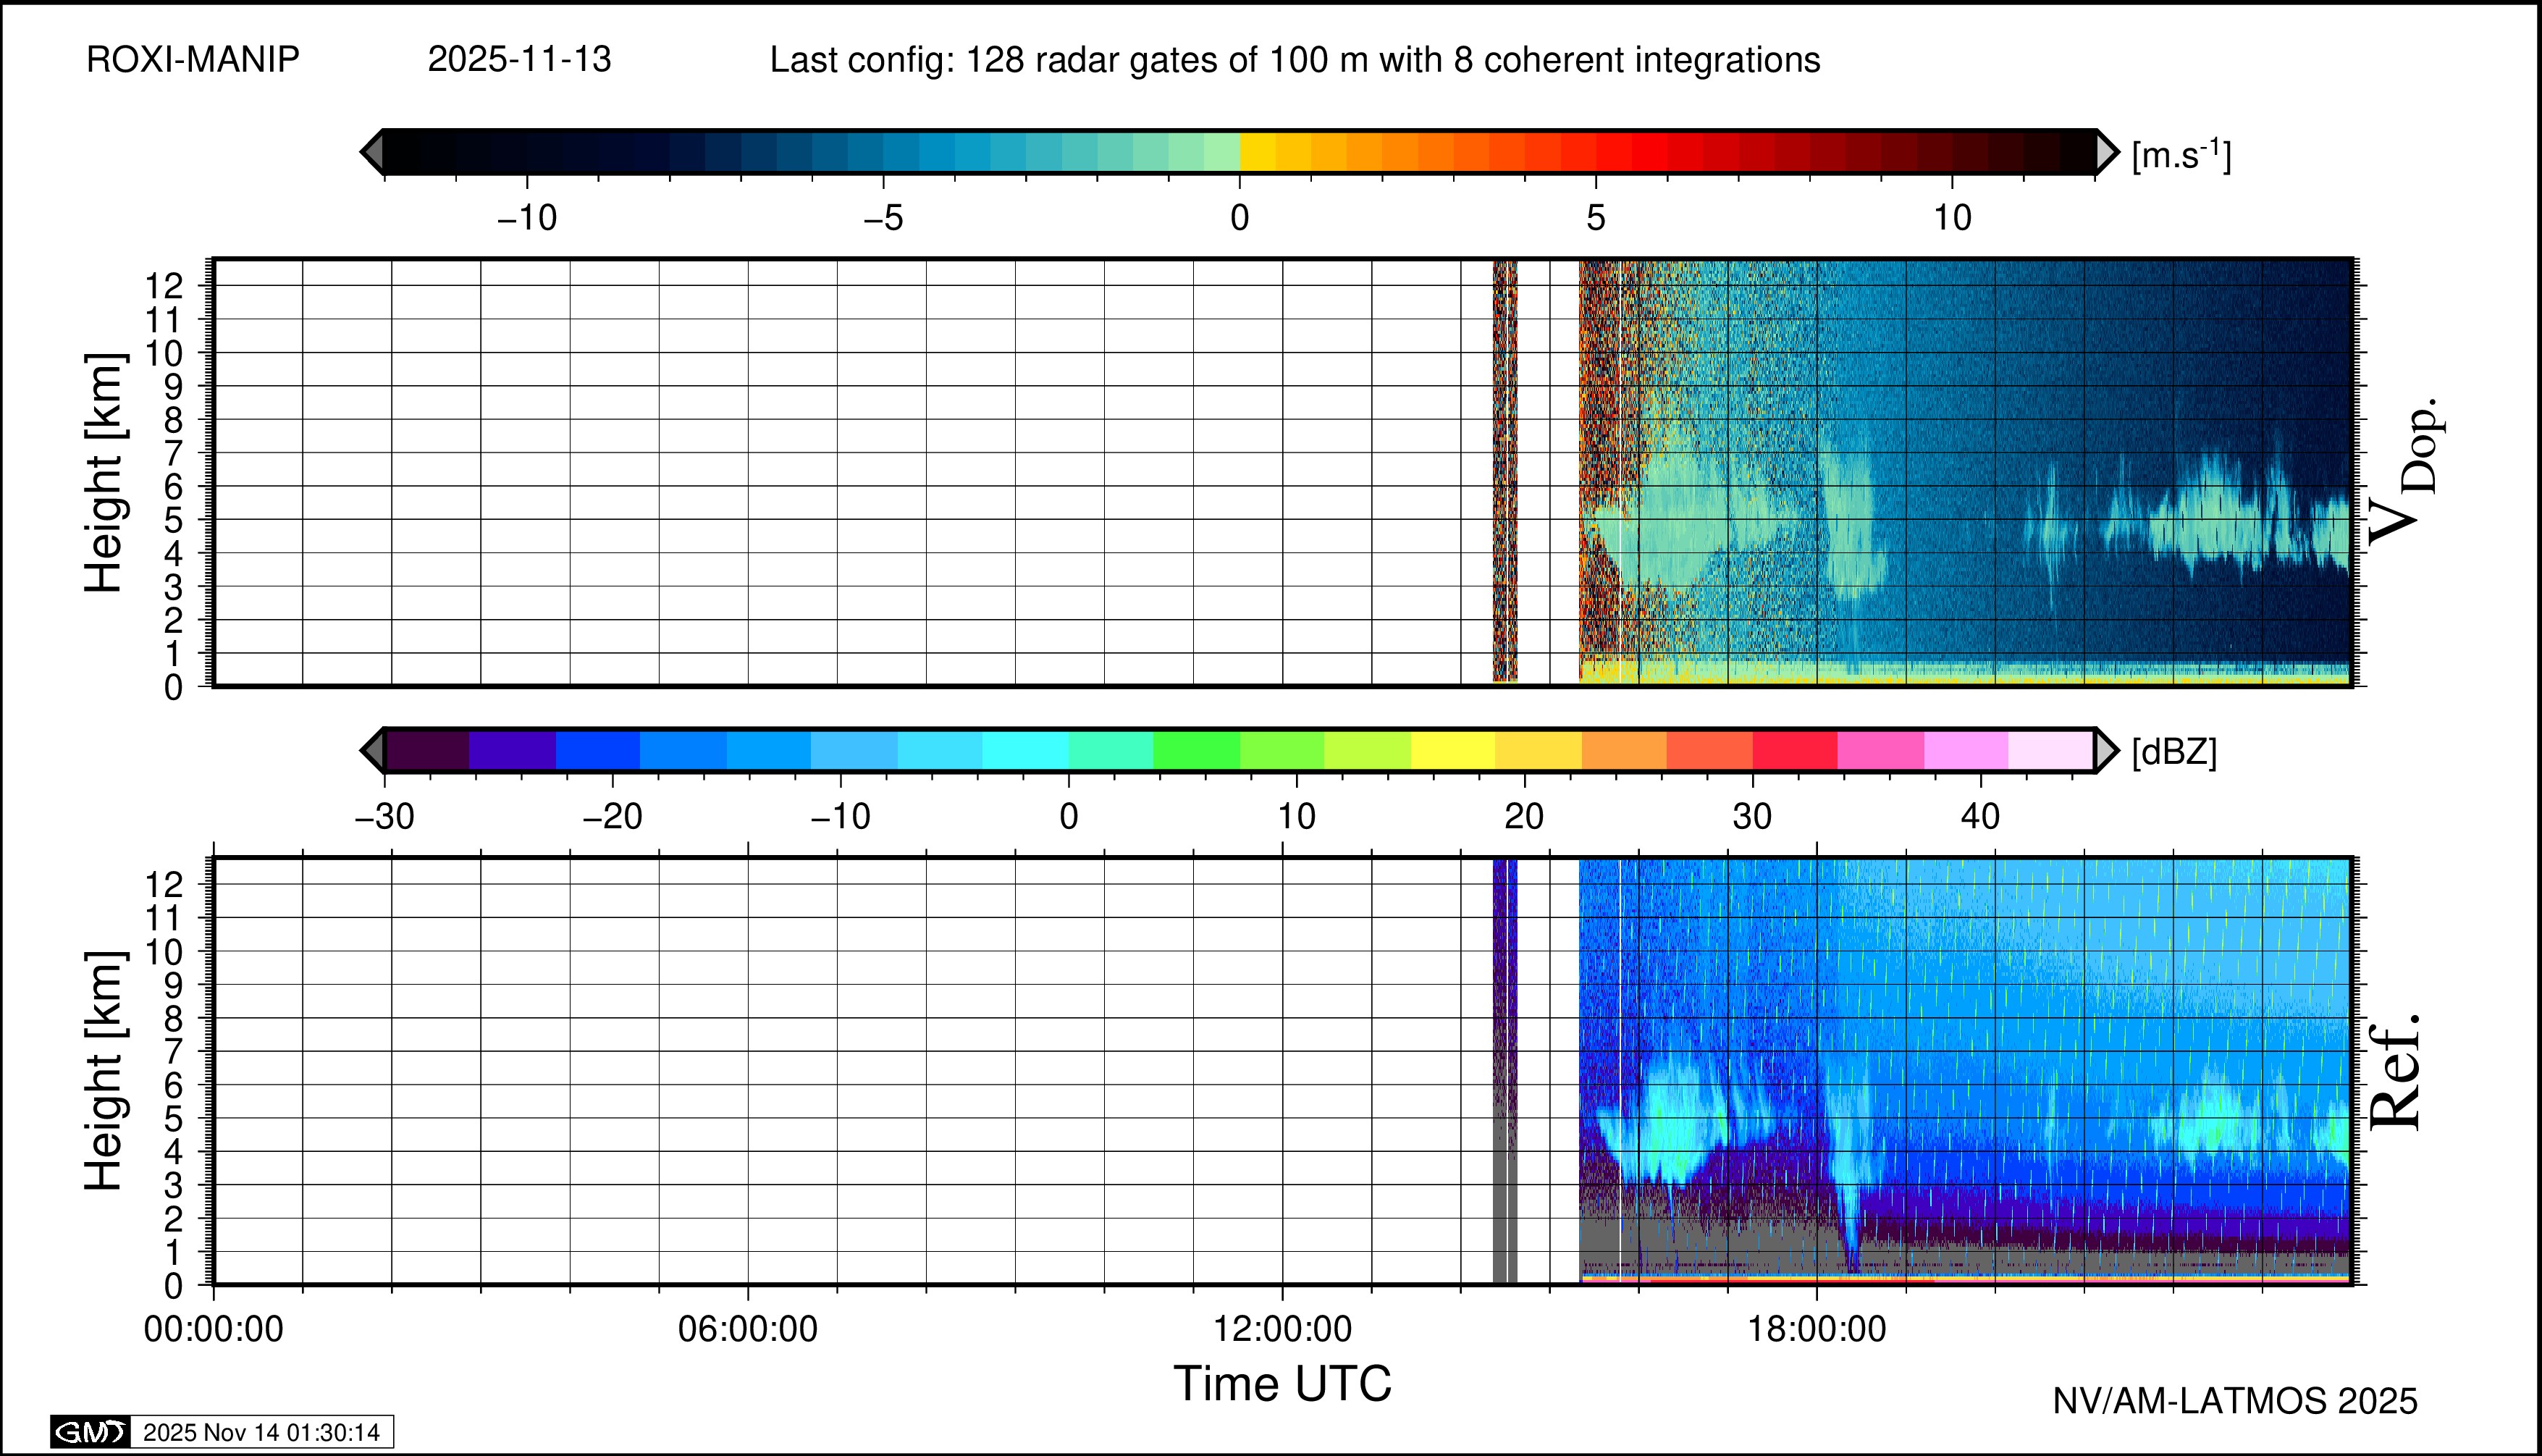Click the [dBZ] unit label
The height and width of the screenshot is (1456, 2542).
coord(2174,752)
